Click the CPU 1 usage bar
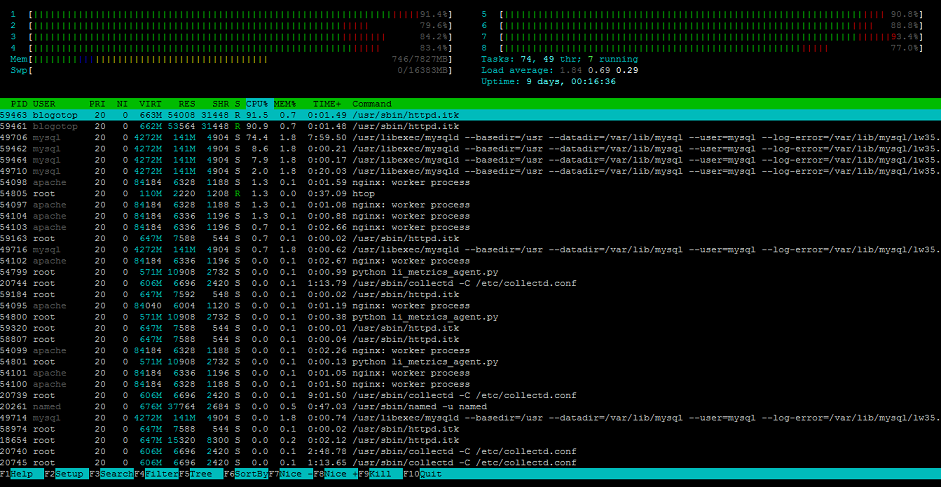 [x=231, y=14]
